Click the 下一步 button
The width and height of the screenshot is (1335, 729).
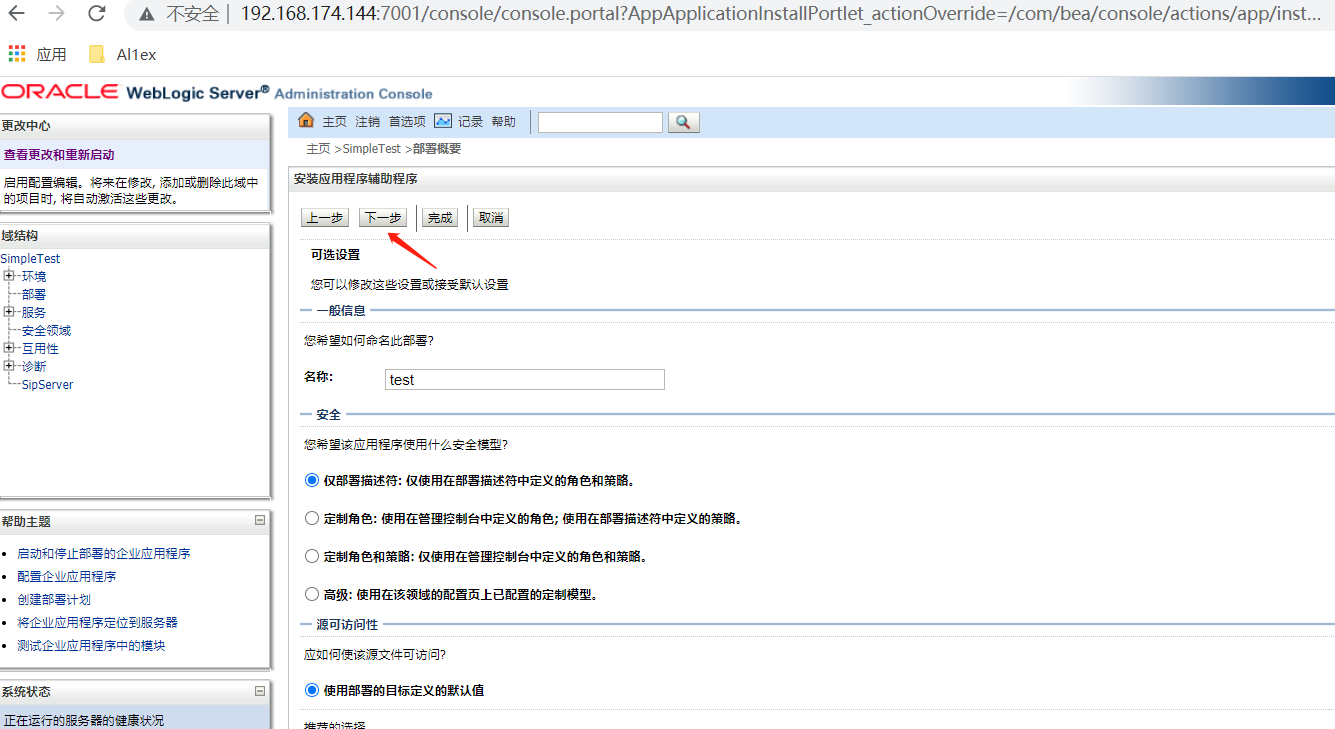click(383, 218)
